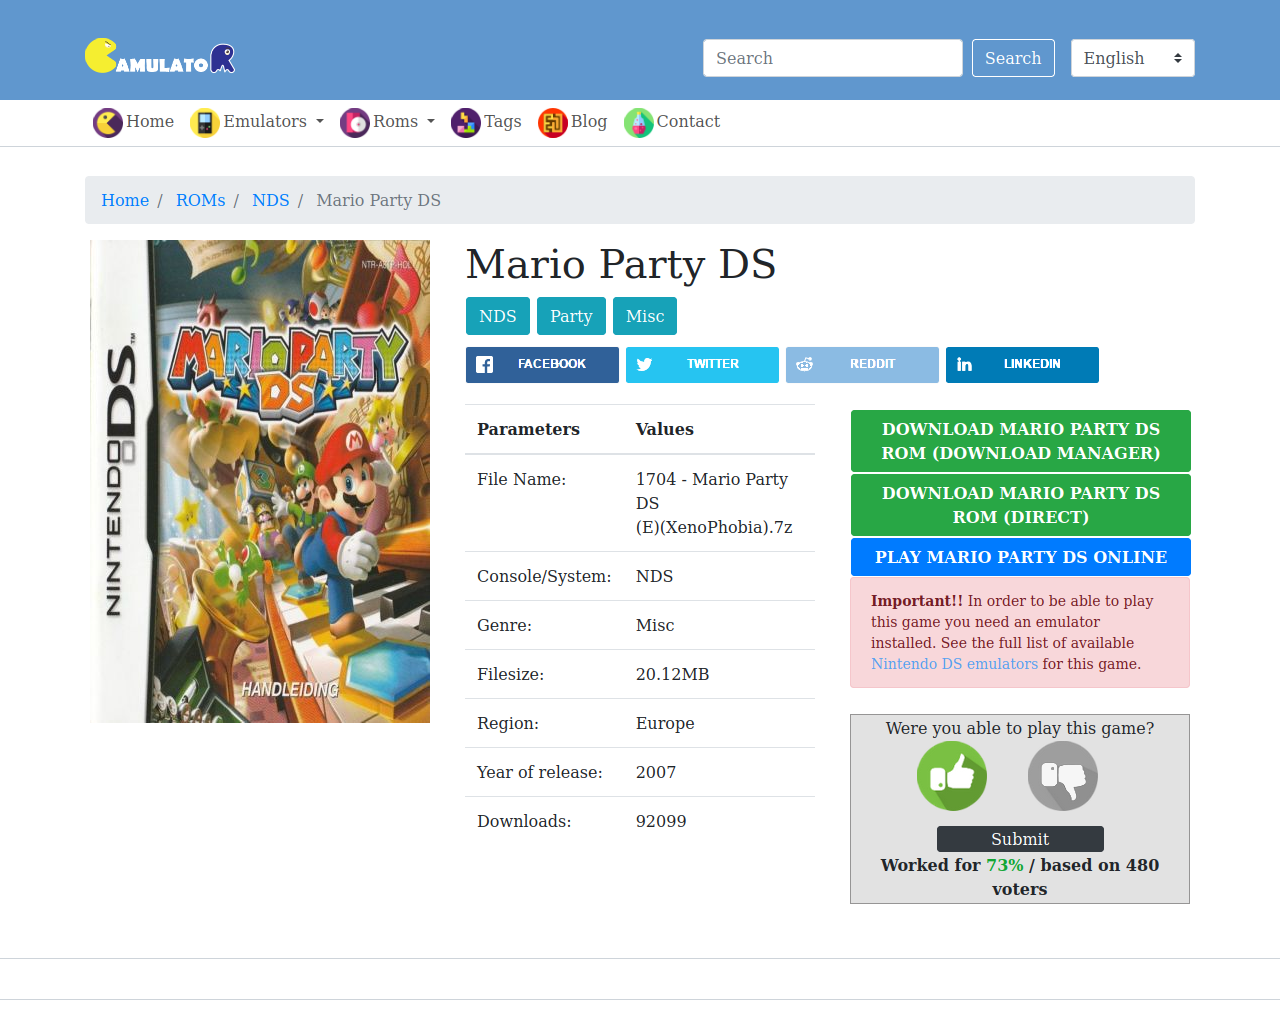Share on Twitter
The image size is (1280, 1024).
(702, 365)
